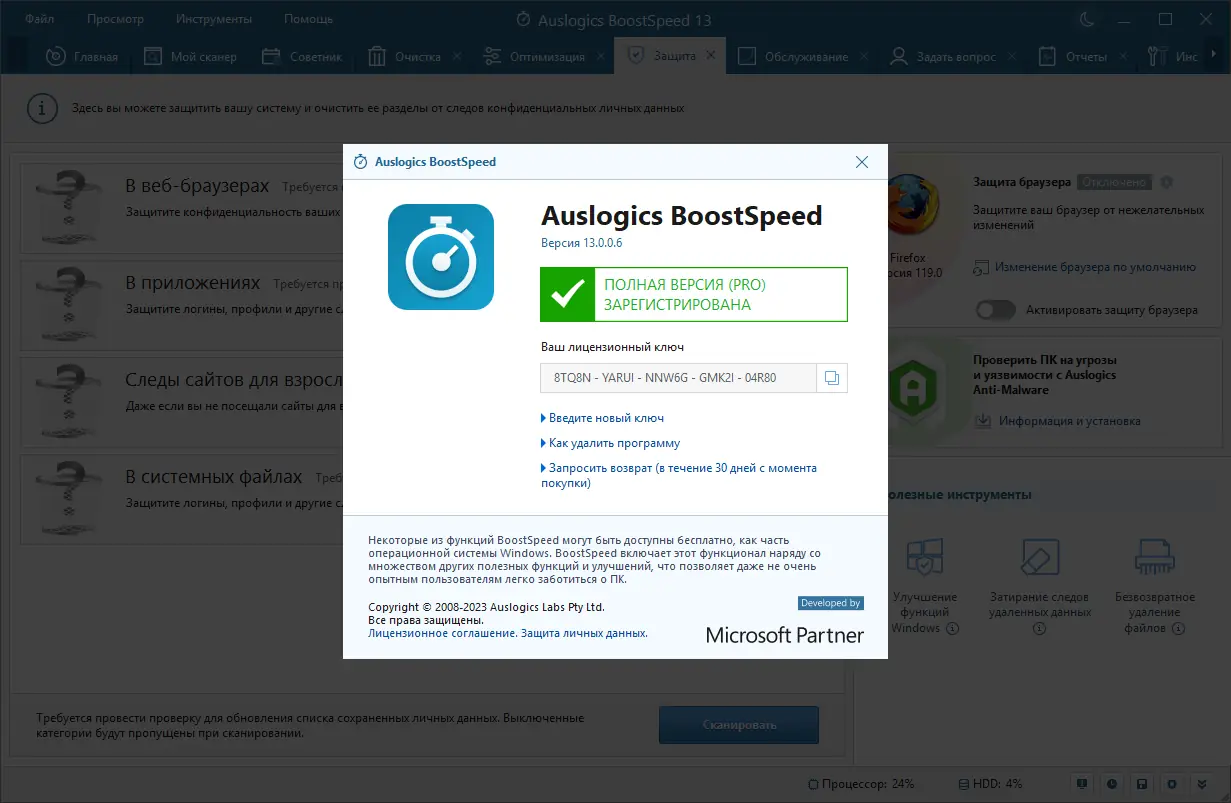Click the 'Защита браузера' heading text
The height and width of the screenshot is (803, 1231).
tap(1022, 182)
